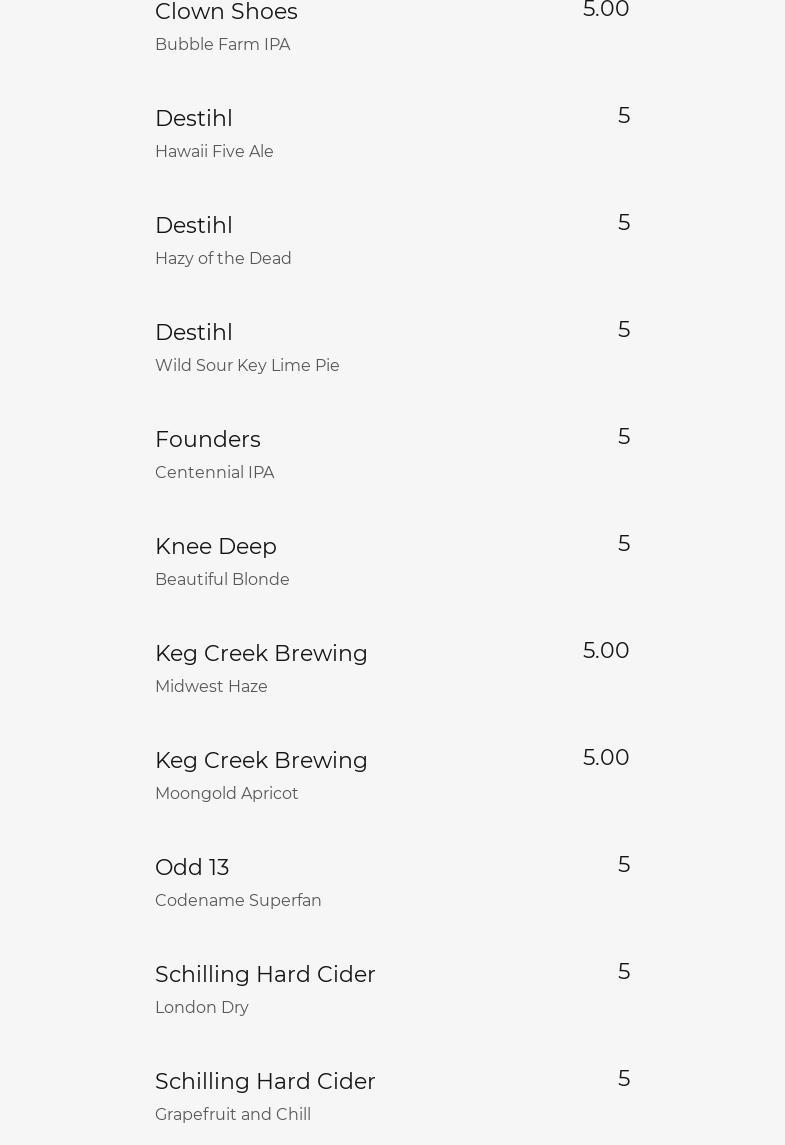
Task: Click the price next to Knee Deep
Action: click(624, 544)
